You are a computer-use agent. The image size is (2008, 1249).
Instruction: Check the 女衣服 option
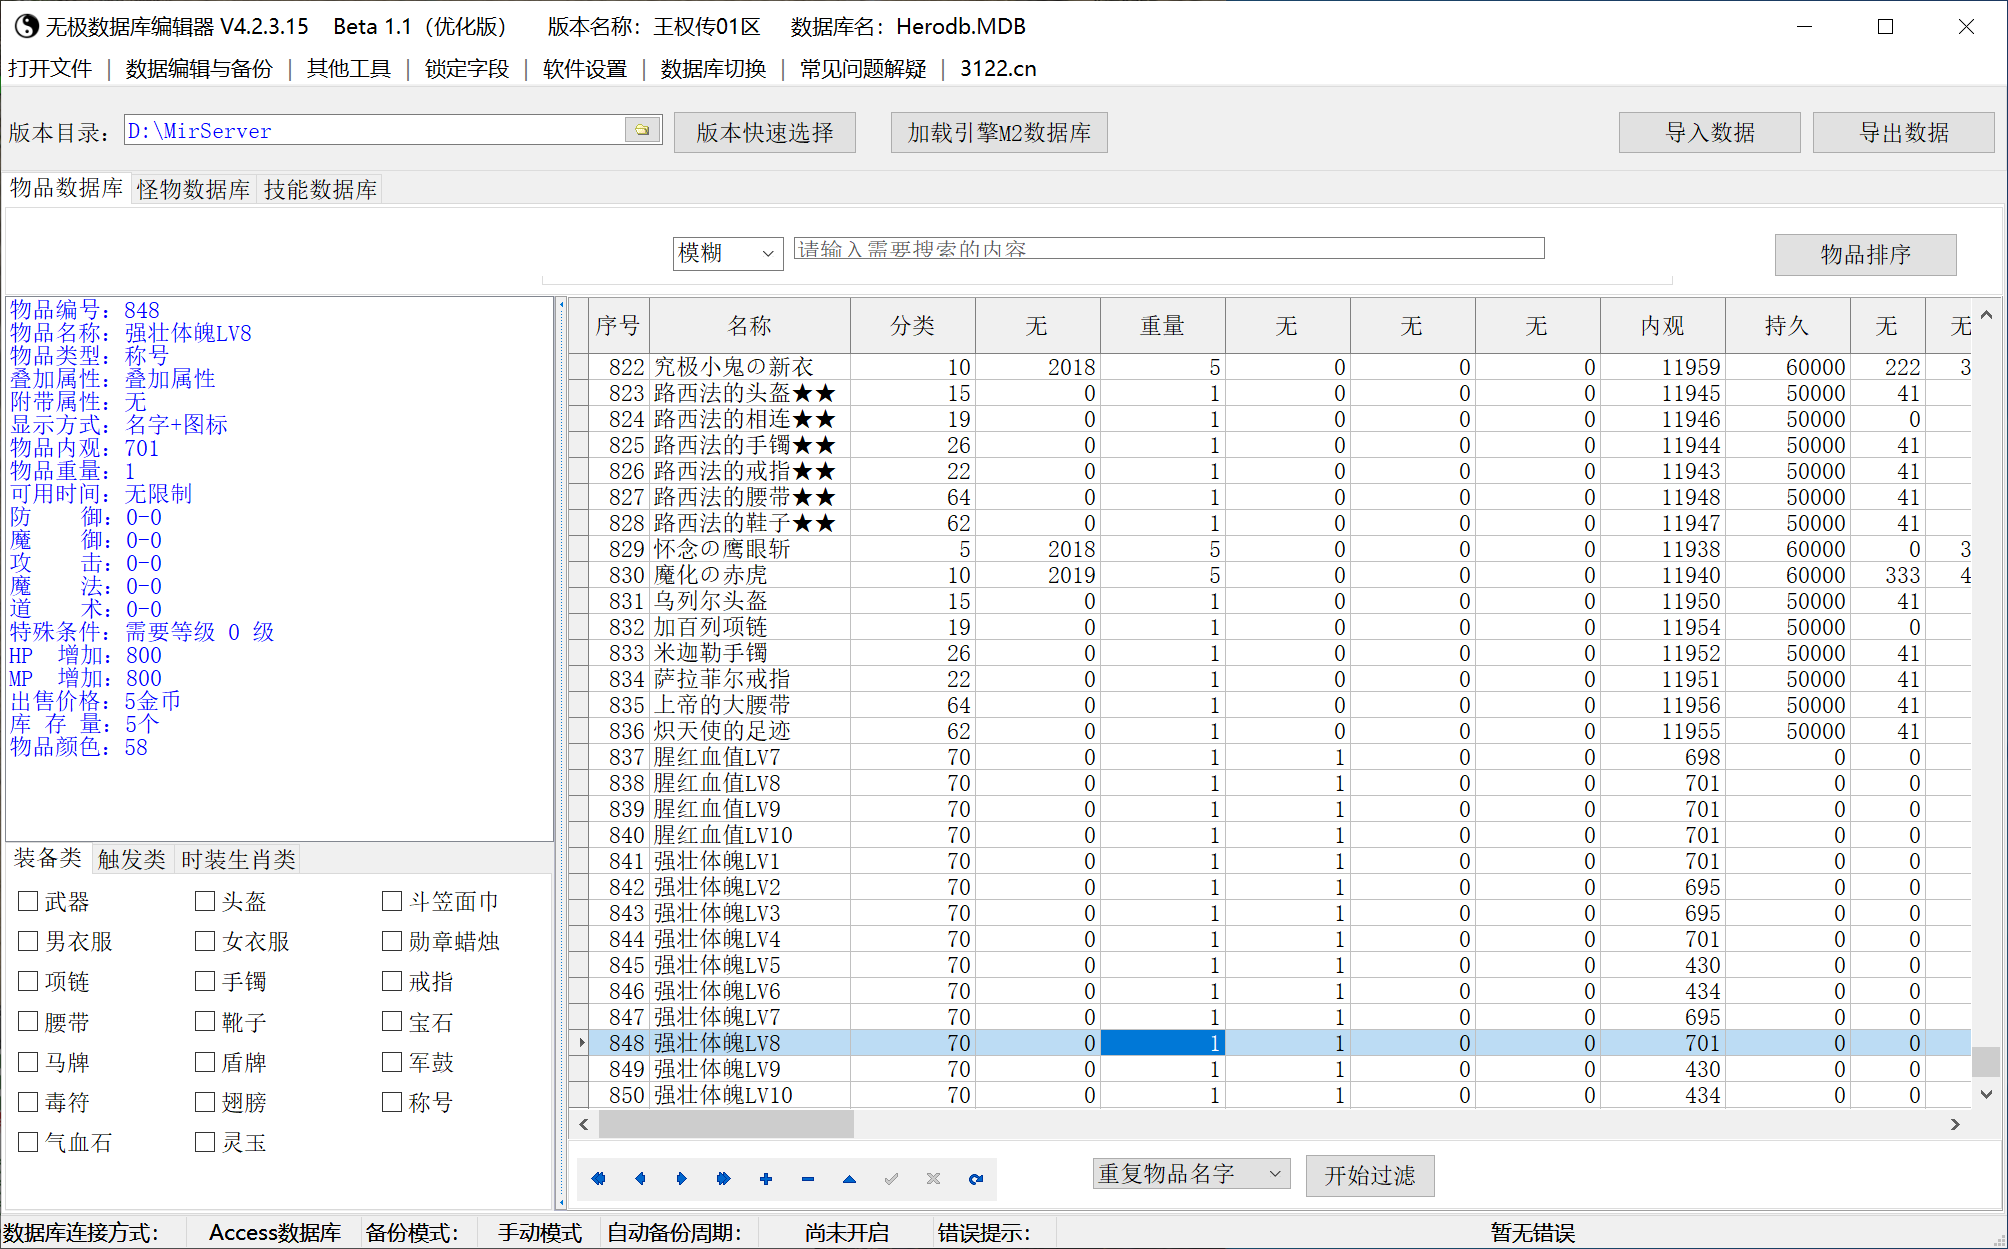coord(205,941)
